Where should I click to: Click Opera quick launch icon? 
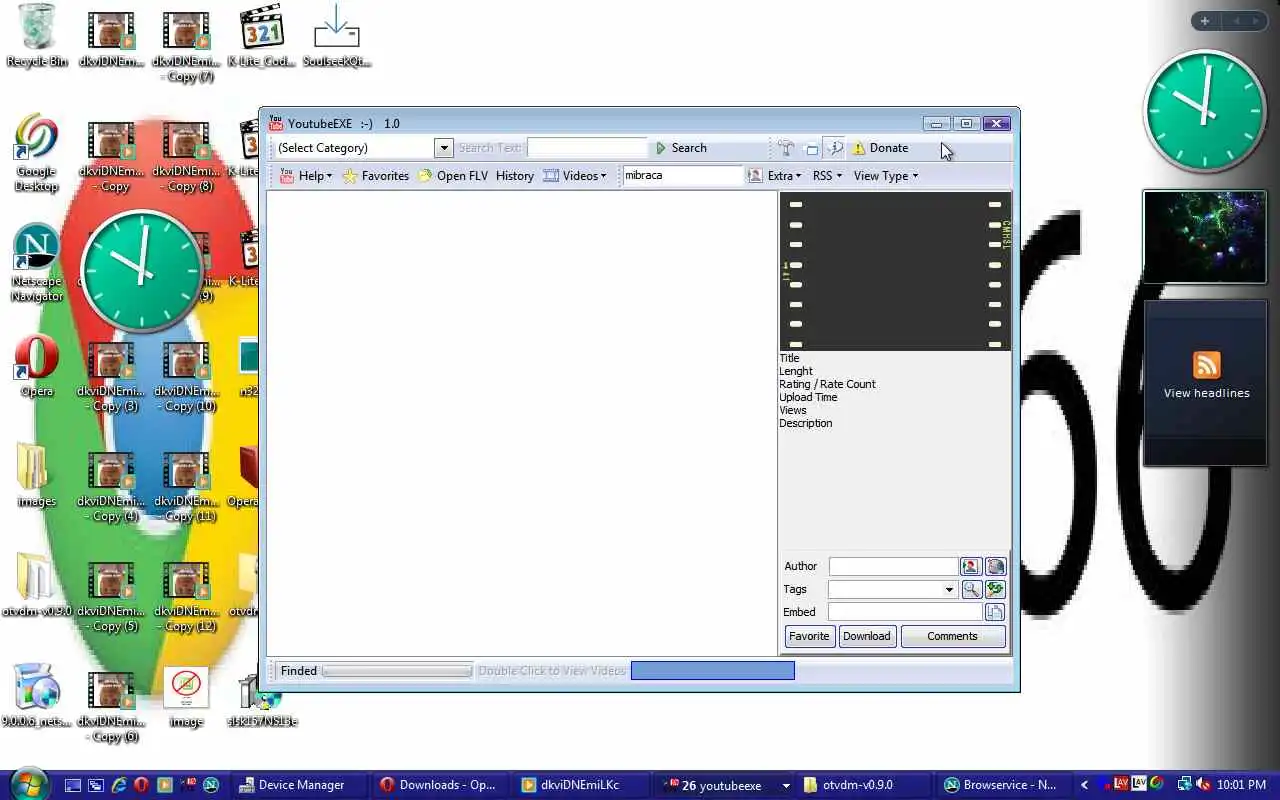tap(142, 785)
